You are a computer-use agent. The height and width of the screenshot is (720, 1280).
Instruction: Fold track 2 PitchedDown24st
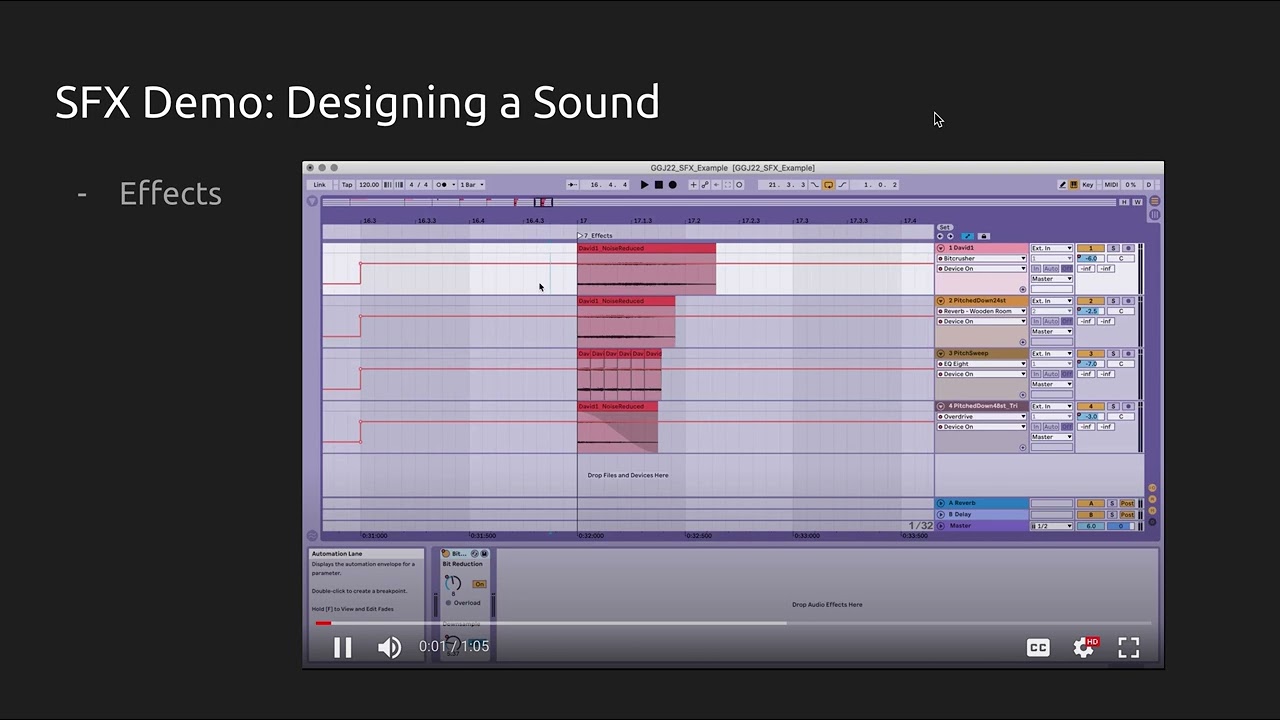(941, 301)
